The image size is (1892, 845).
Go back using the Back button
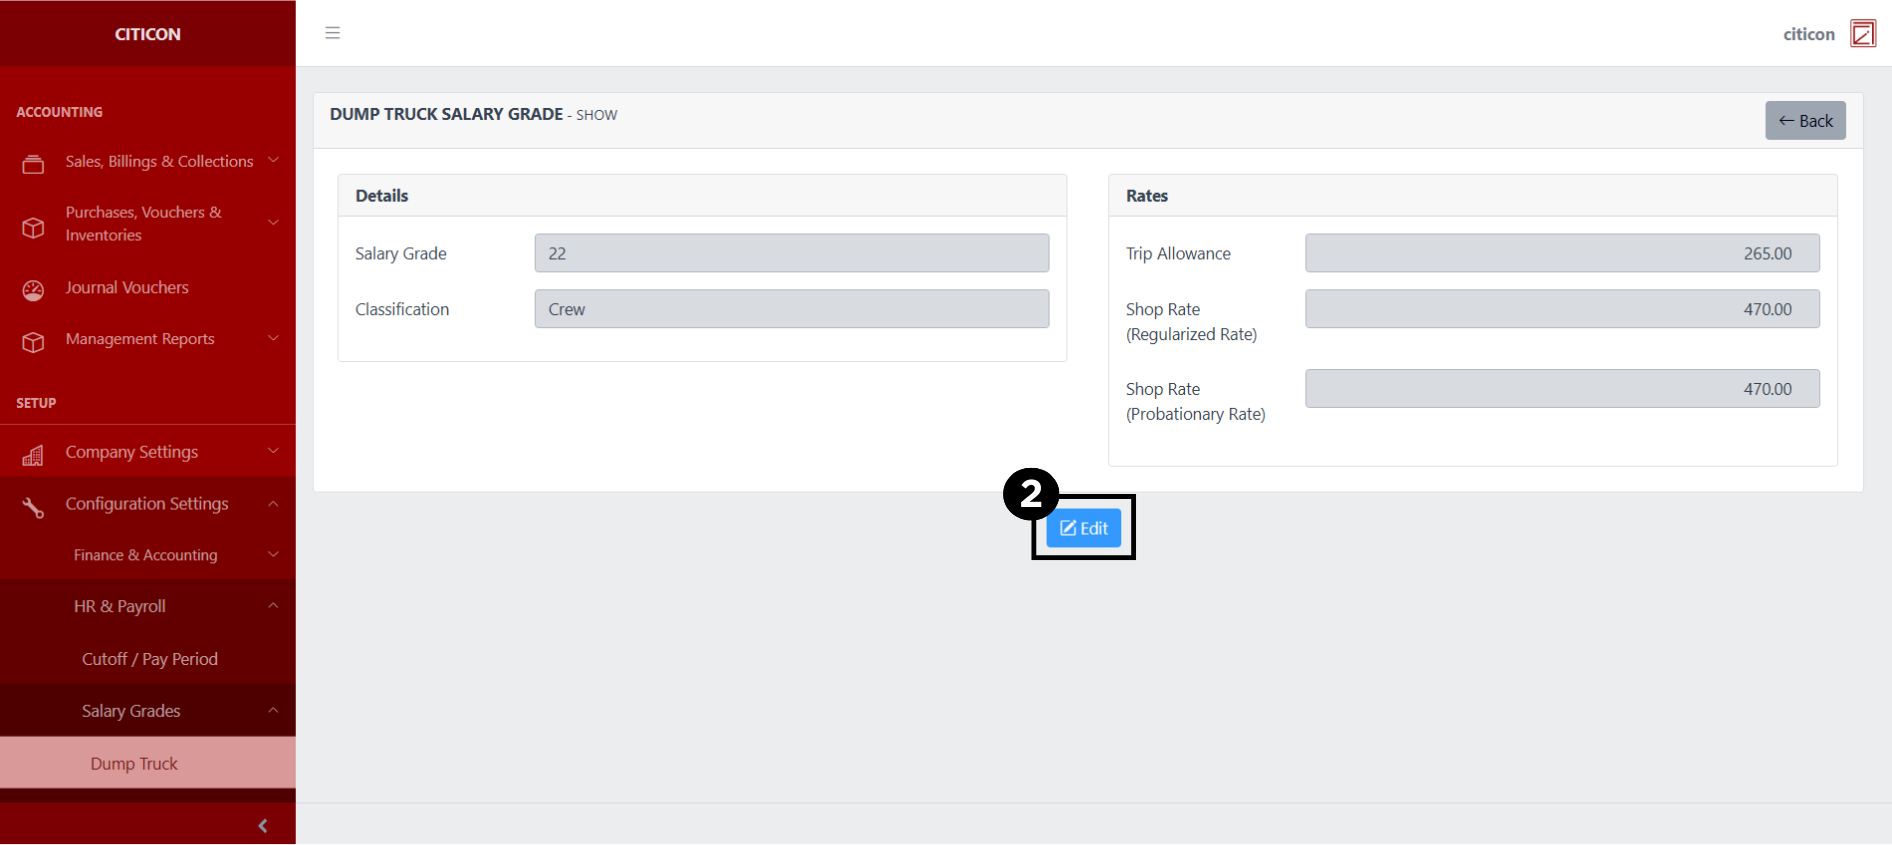click(x=1804, y=121)
